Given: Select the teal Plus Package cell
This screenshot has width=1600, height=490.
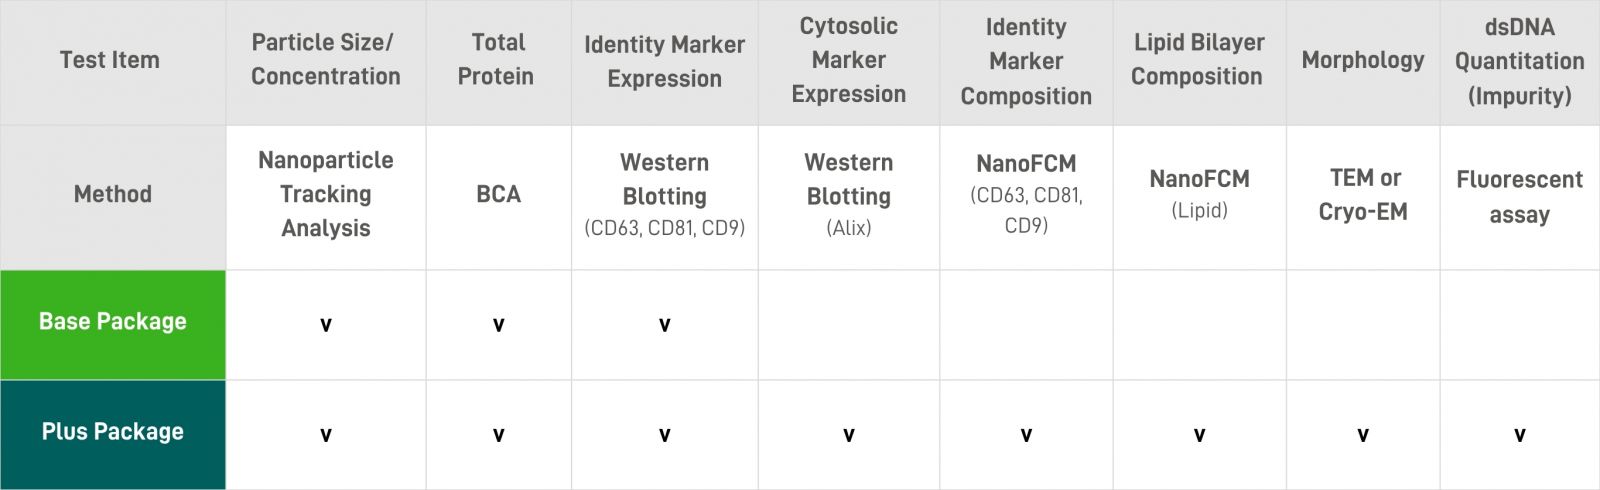Looking at the screenshot, I should point(113,435).
